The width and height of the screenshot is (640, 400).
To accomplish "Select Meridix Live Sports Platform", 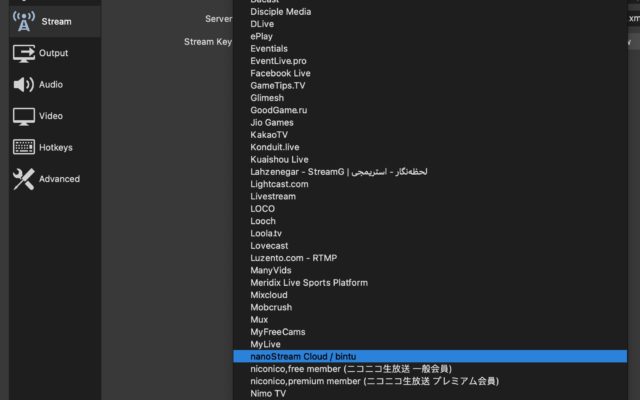I will (x=309, y=282).
